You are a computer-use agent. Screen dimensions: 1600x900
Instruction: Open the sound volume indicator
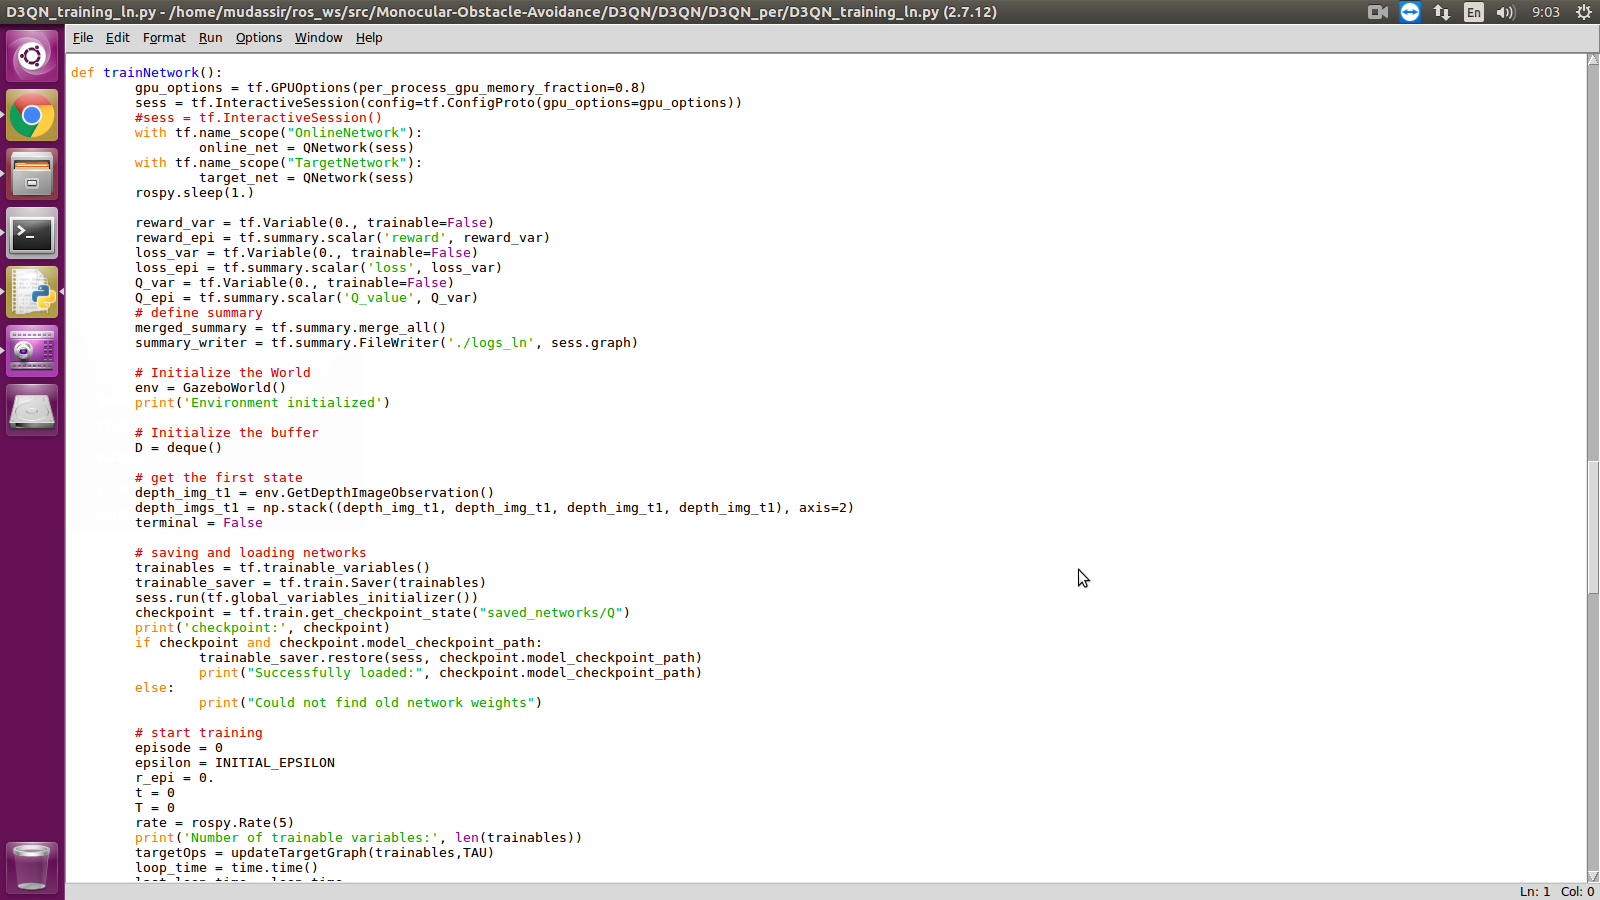1506,12
